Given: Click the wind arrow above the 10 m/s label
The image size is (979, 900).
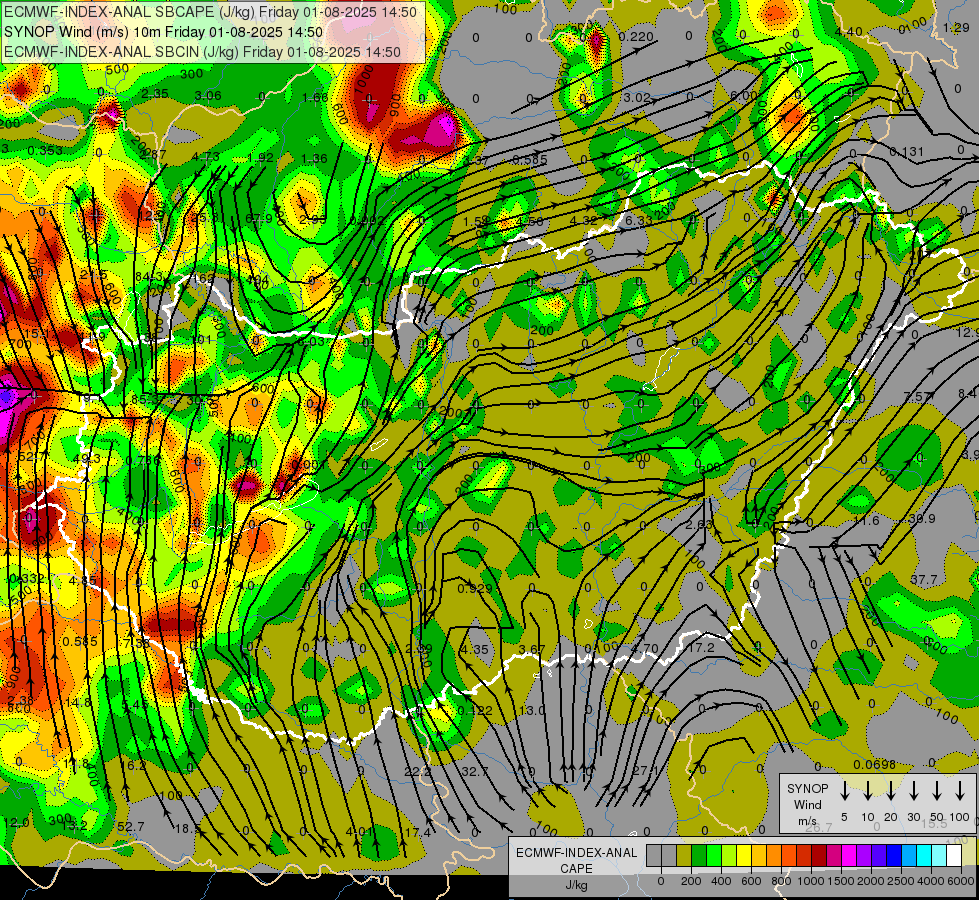Looking at the screenshot, I should tap(867, 791).
